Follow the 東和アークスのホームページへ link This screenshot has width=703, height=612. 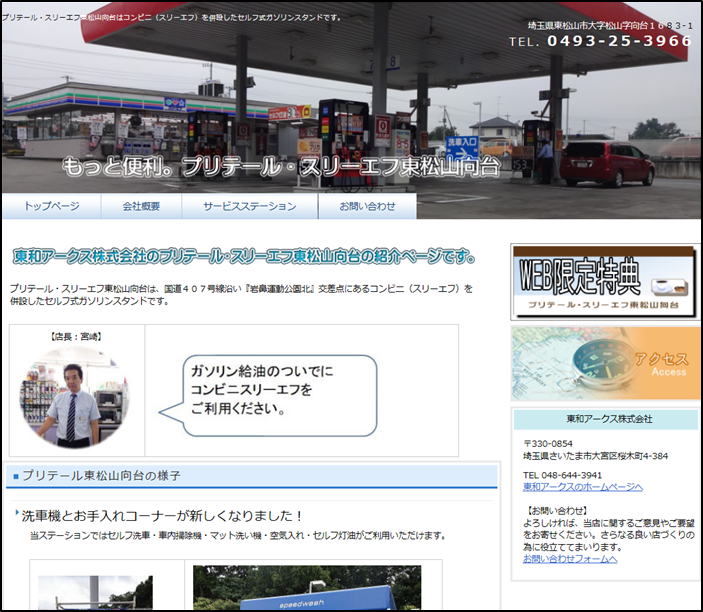click(x=582, y=487)
